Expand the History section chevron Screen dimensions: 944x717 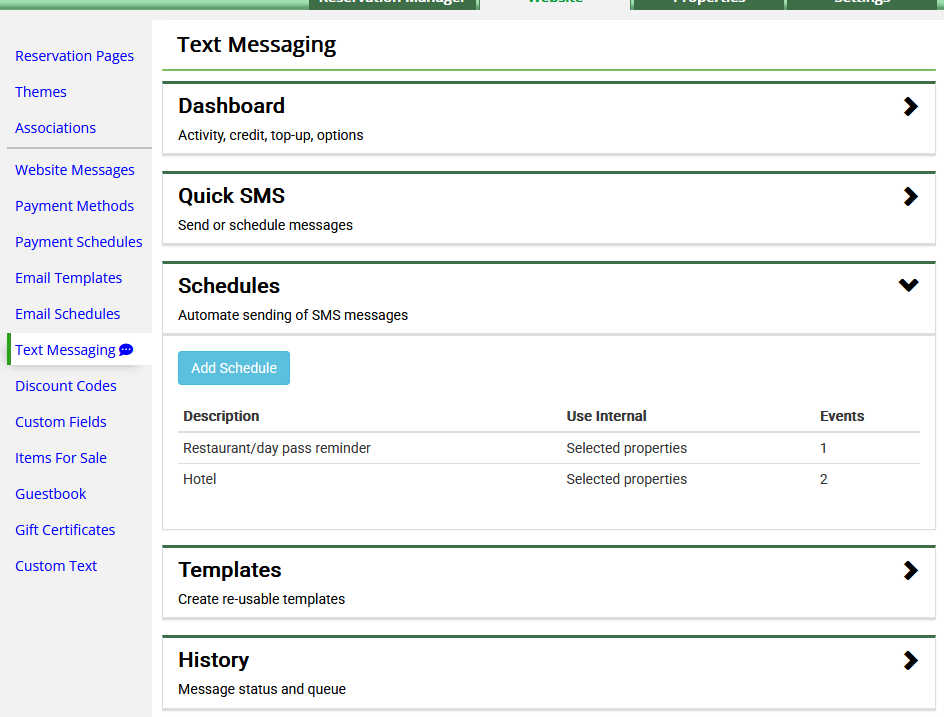point(910,661)
